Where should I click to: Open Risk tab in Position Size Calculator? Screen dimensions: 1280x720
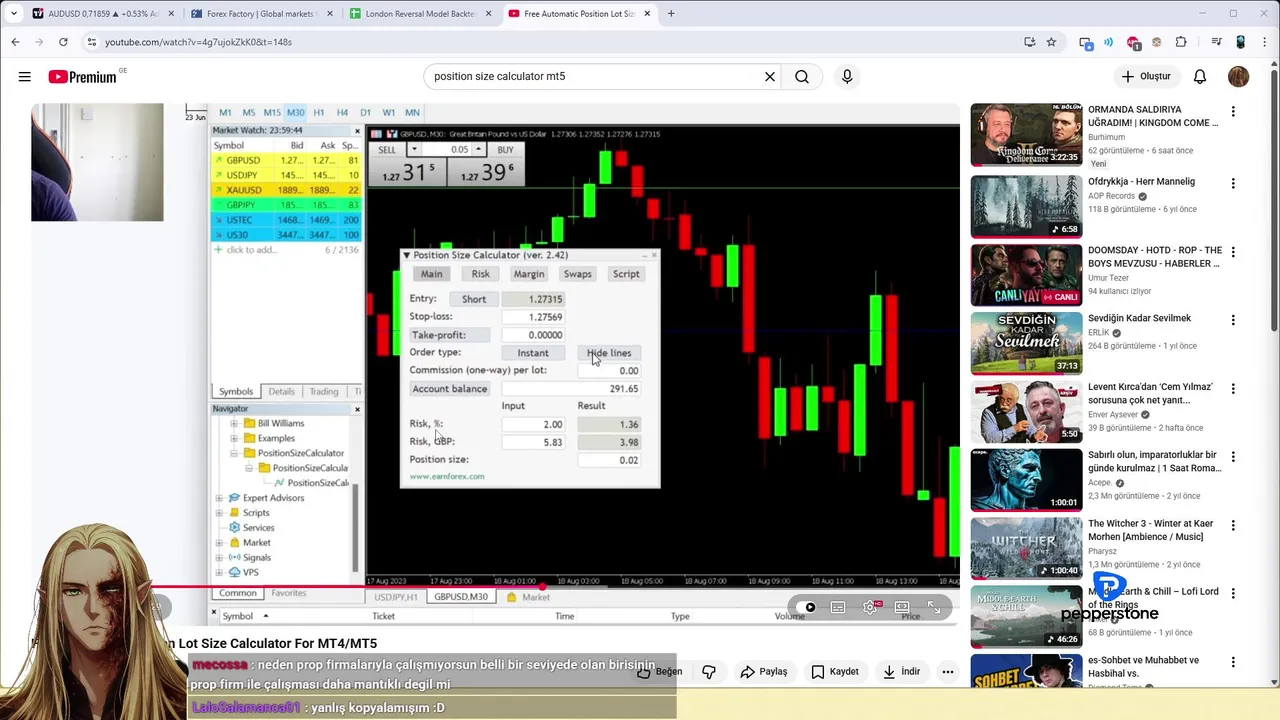coord(481,274)
